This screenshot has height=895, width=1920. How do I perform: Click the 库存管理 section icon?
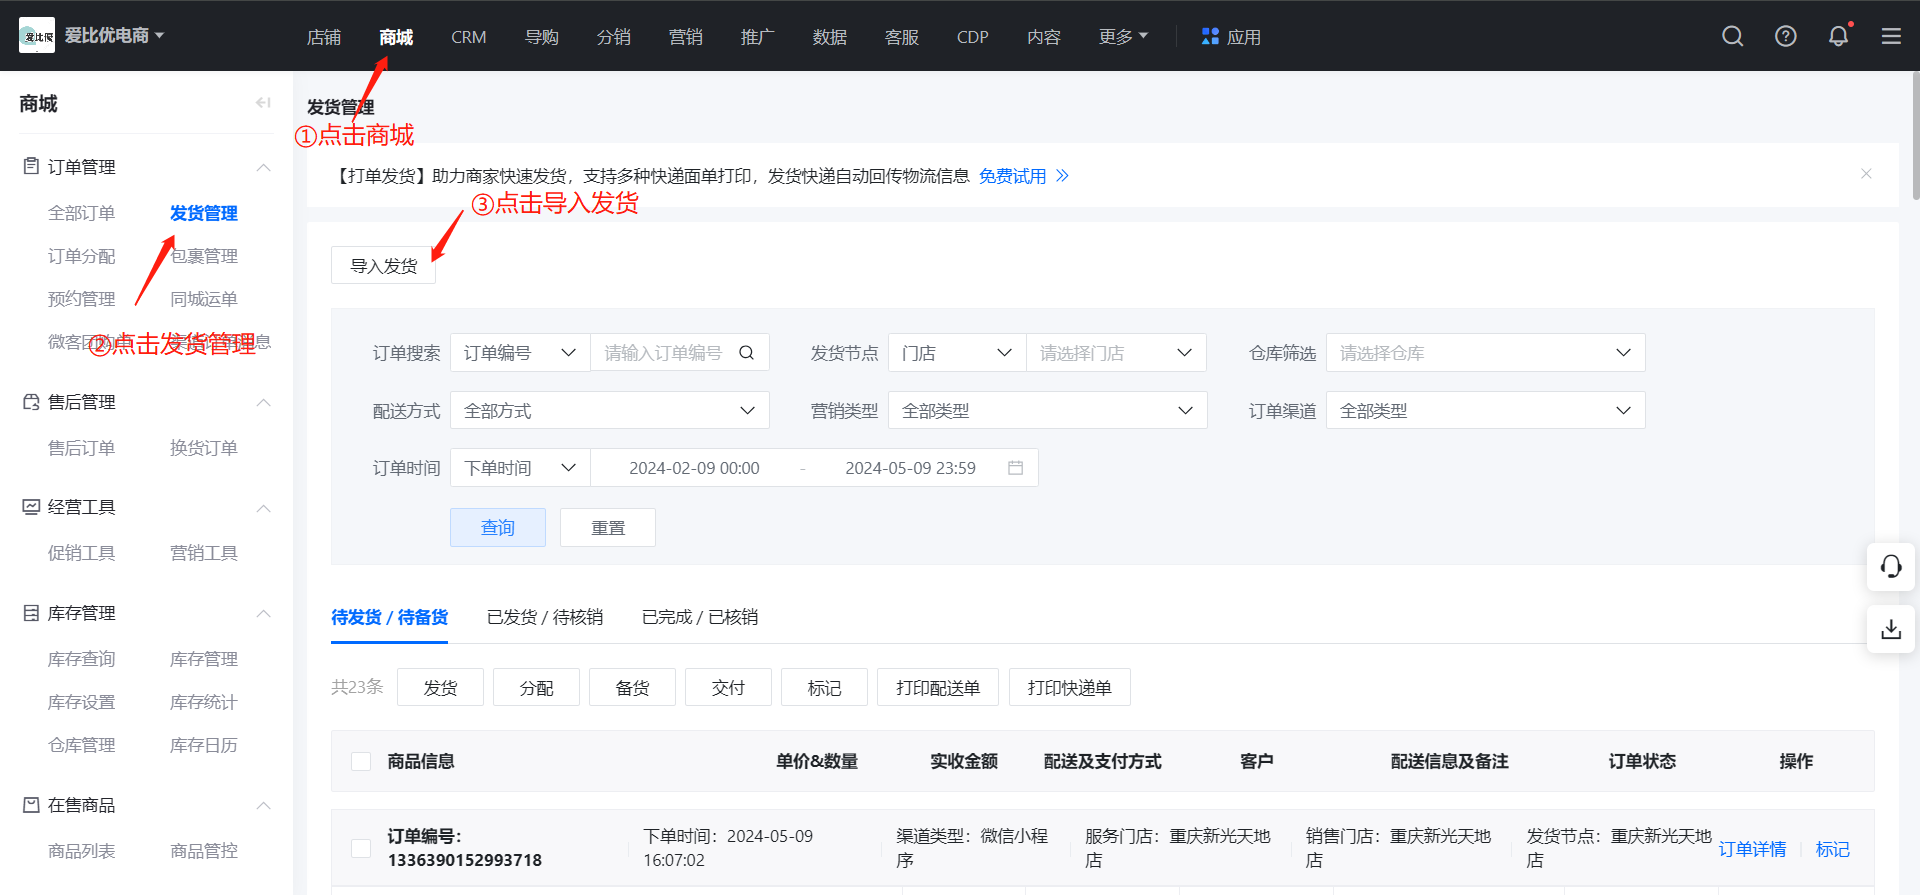[x=31, y=612]
